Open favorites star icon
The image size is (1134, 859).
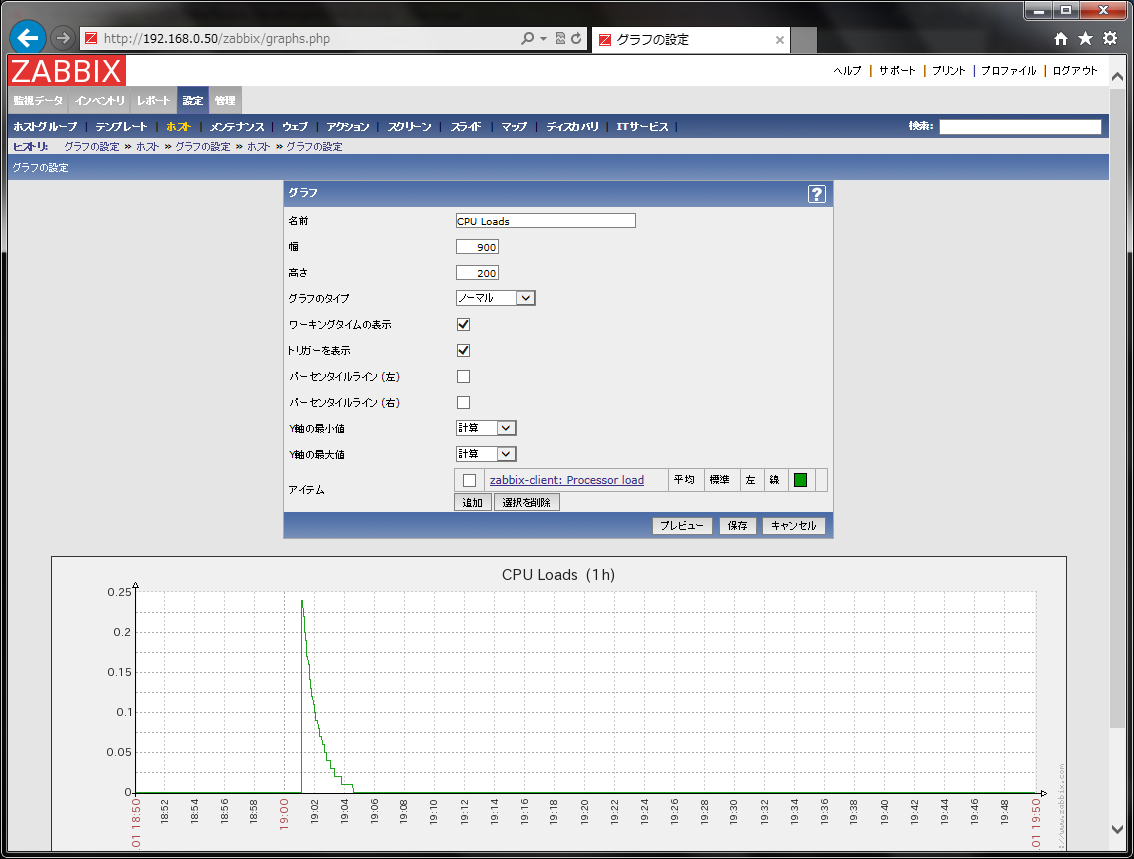(1085, 39)
